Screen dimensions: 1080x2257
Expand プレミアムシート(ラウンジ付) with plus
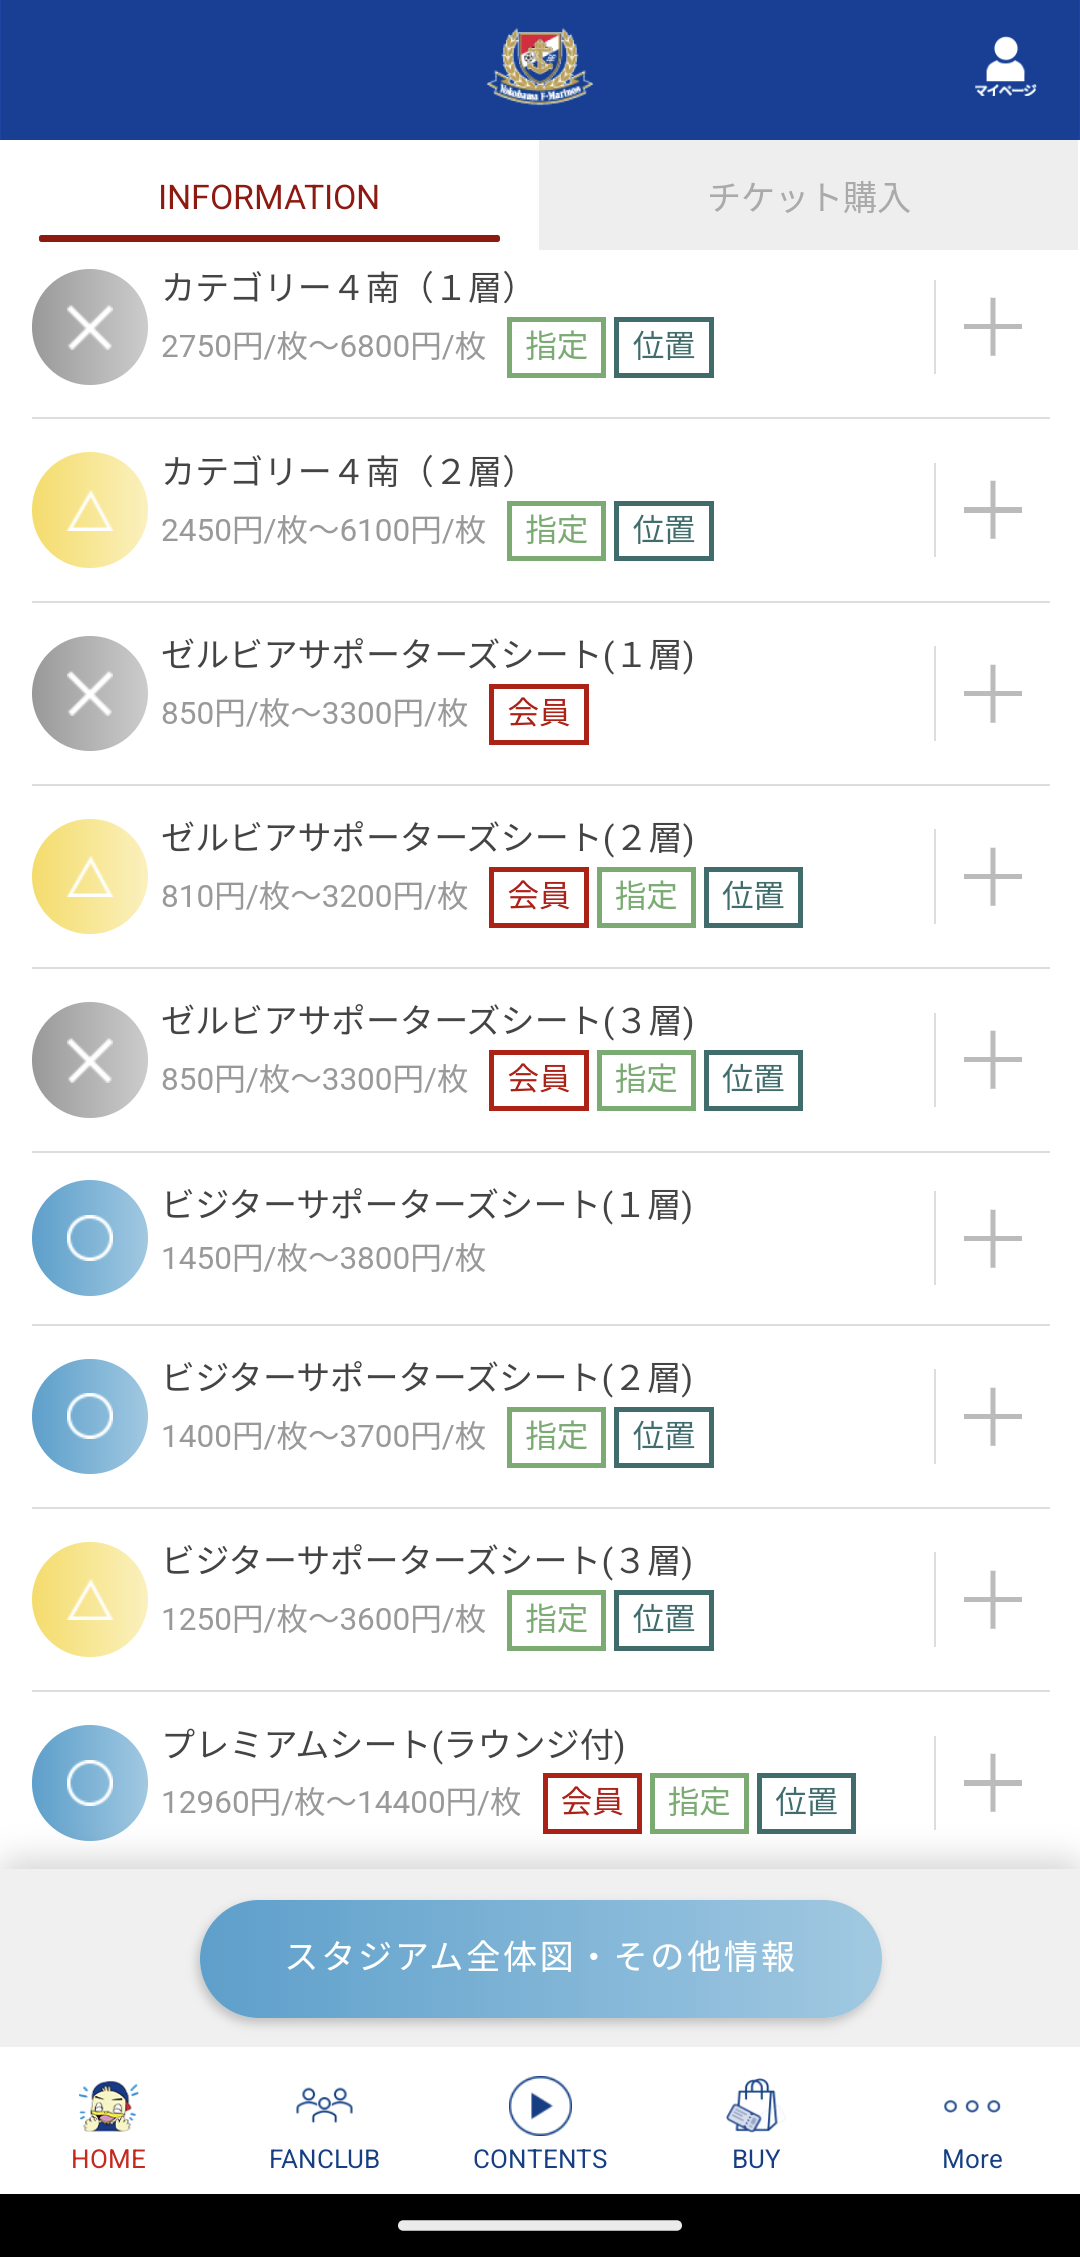(992, 1783)
